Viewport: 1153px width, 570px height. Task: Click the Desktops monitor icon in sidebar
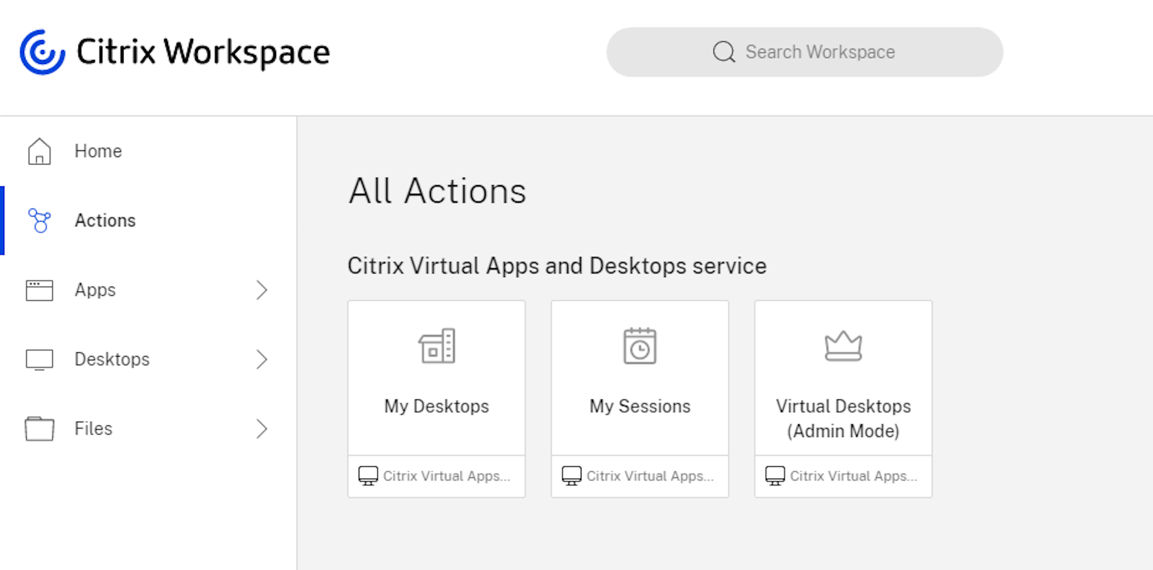click(39, 360)
